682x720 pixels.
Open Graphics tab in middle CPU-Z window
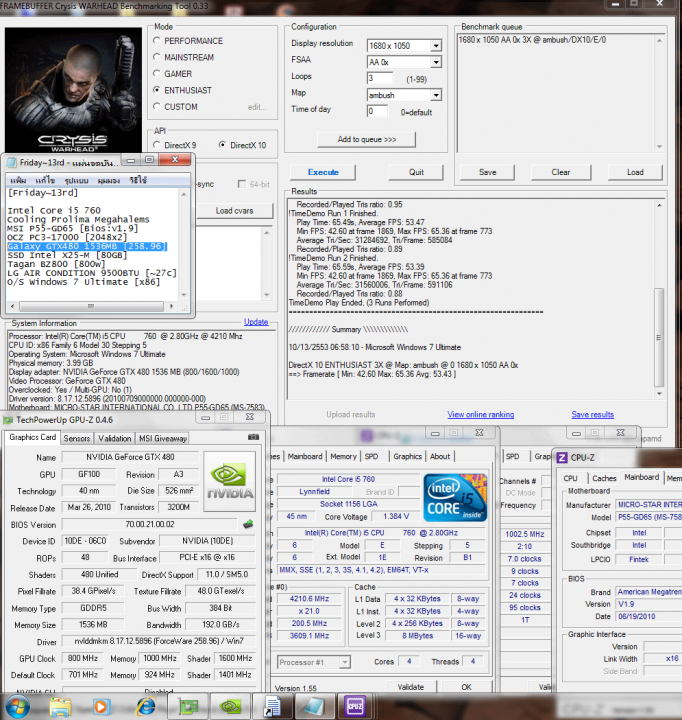(x=407, y=456)
